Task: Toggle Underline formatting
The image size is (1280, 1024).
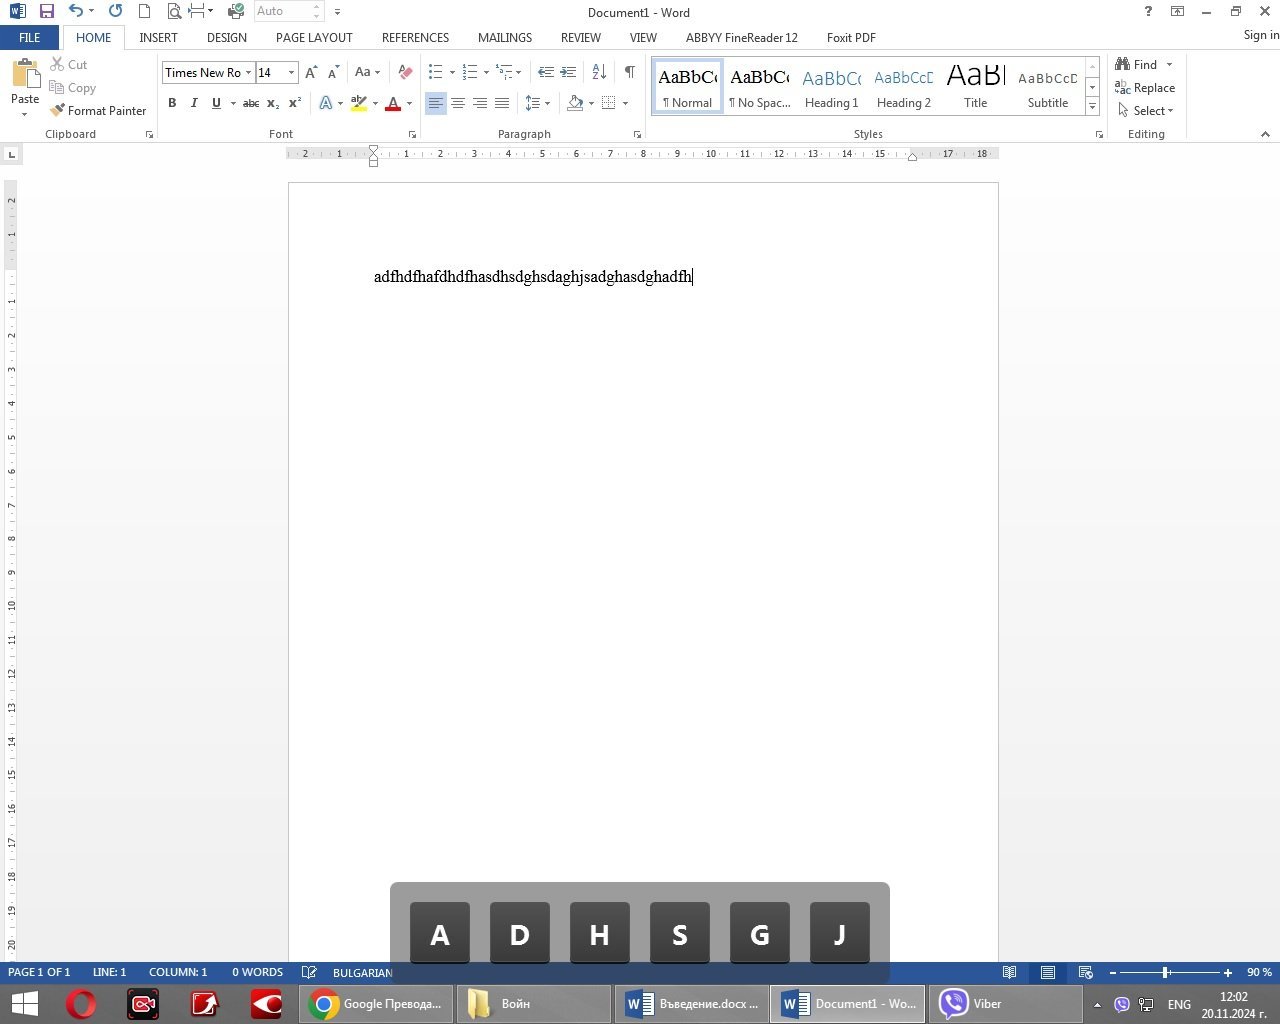Action: click(x=216, y=103)
